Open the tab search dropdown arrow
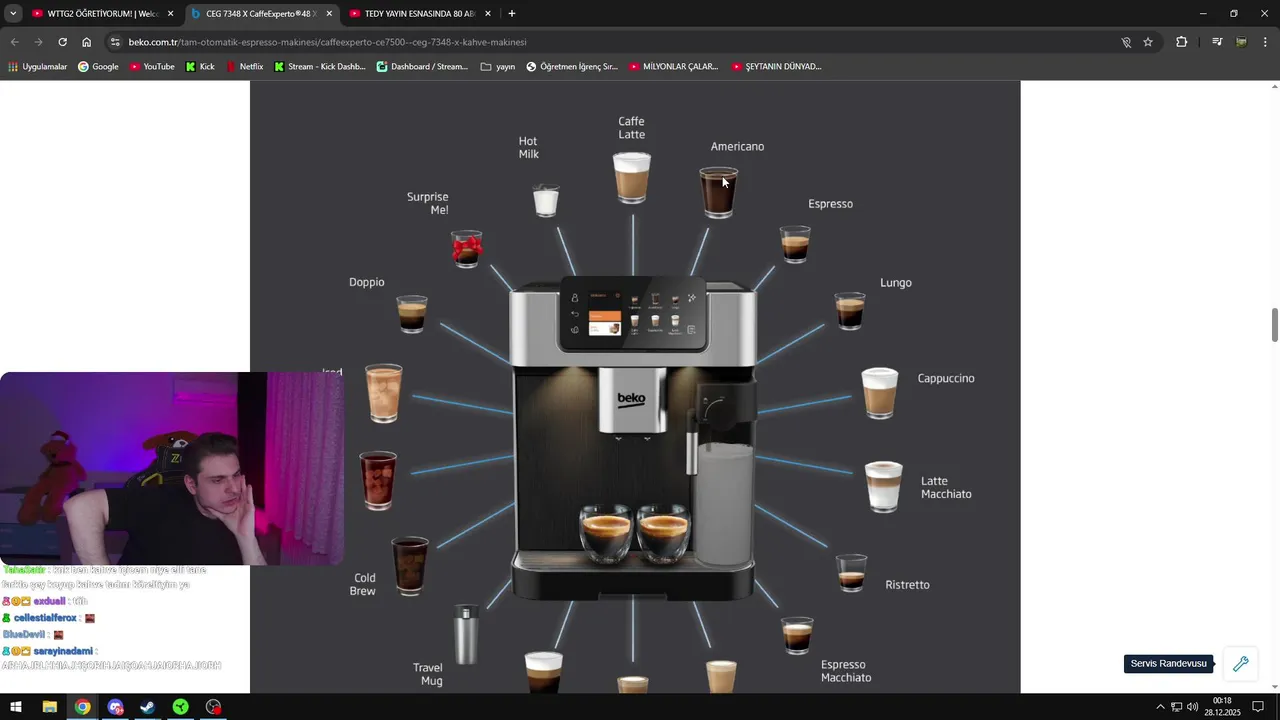The width and height of the screenshot is (1280, 720). click(x=13, y=13)
